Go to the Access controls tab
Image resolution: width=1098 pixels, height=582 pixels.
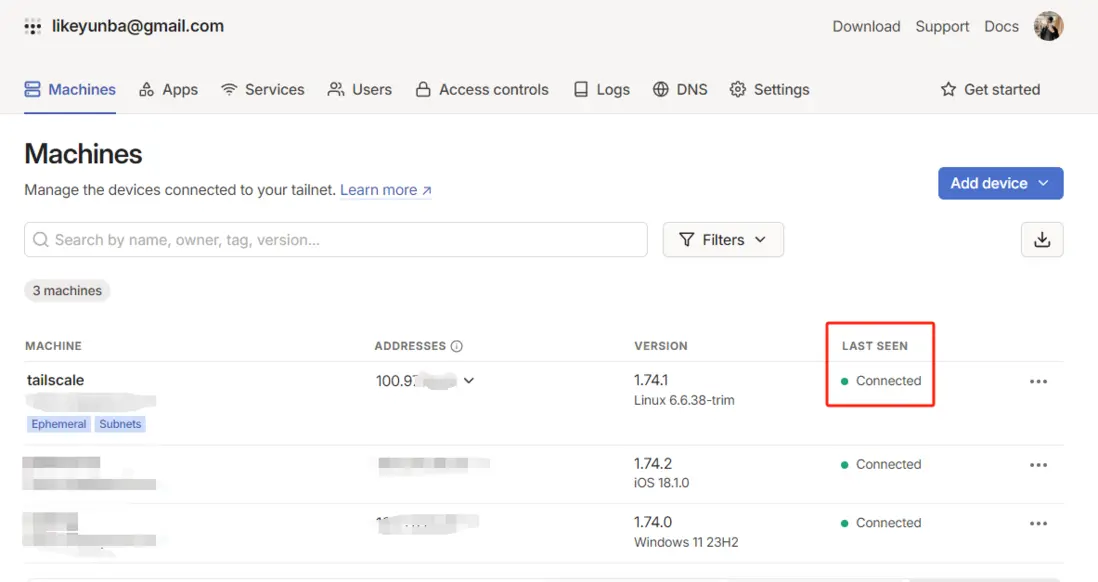tap(482, 89)
